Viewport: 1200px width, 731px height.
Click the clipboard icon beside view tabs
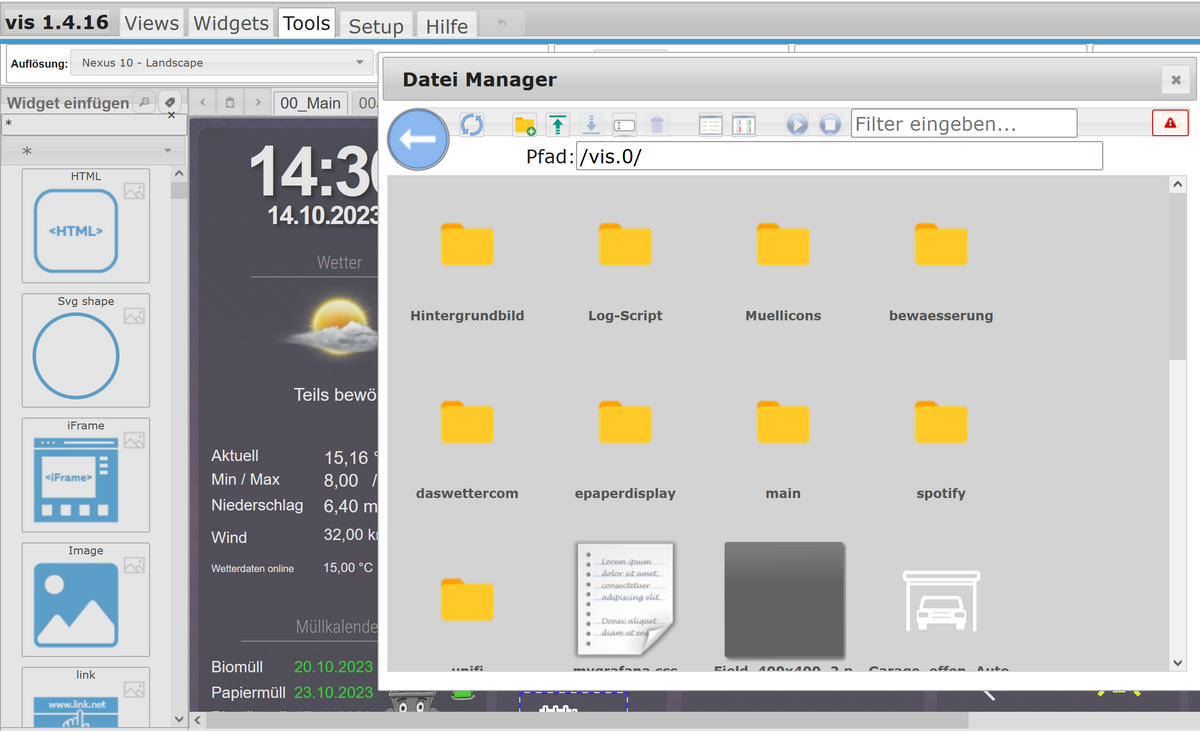pyautogui.click(x=230, y=102)
